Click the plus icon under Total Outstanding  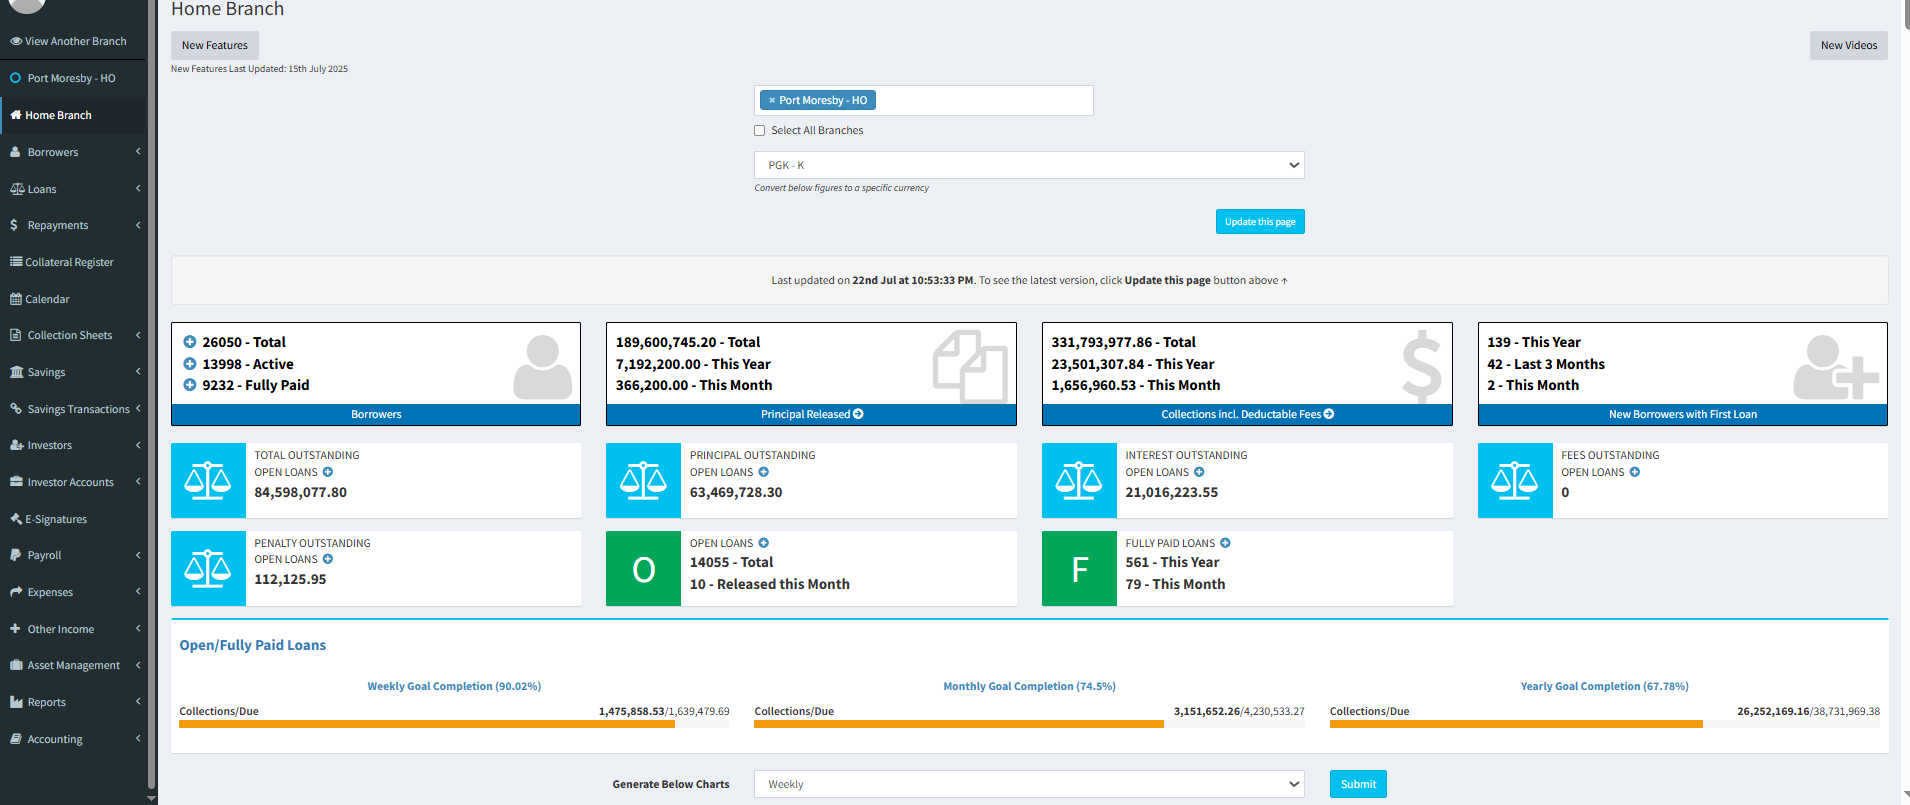(x=328, y=472)
